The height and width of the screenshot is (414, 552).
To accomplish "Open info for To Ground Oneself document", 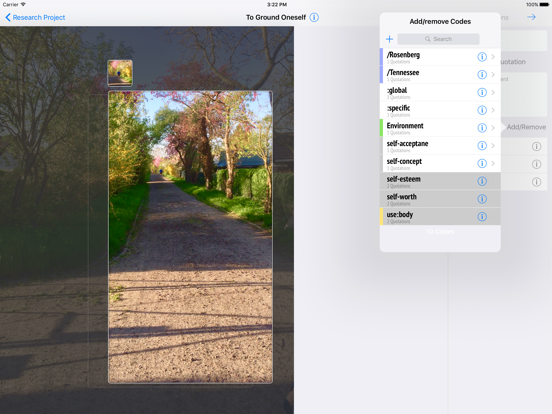I will pos(314,17).
